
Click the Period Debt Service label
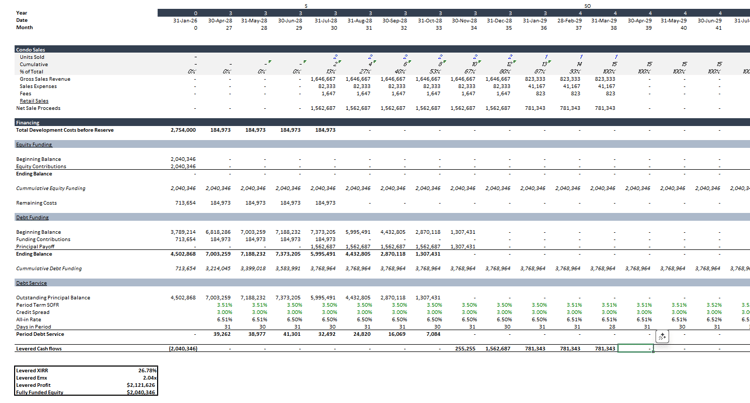pos(40,334)
